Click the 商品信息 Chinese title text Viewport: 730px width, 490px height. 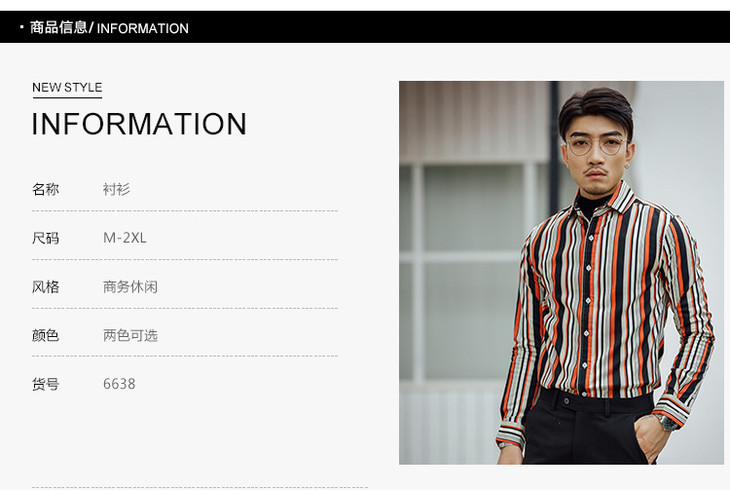[59, 27]
